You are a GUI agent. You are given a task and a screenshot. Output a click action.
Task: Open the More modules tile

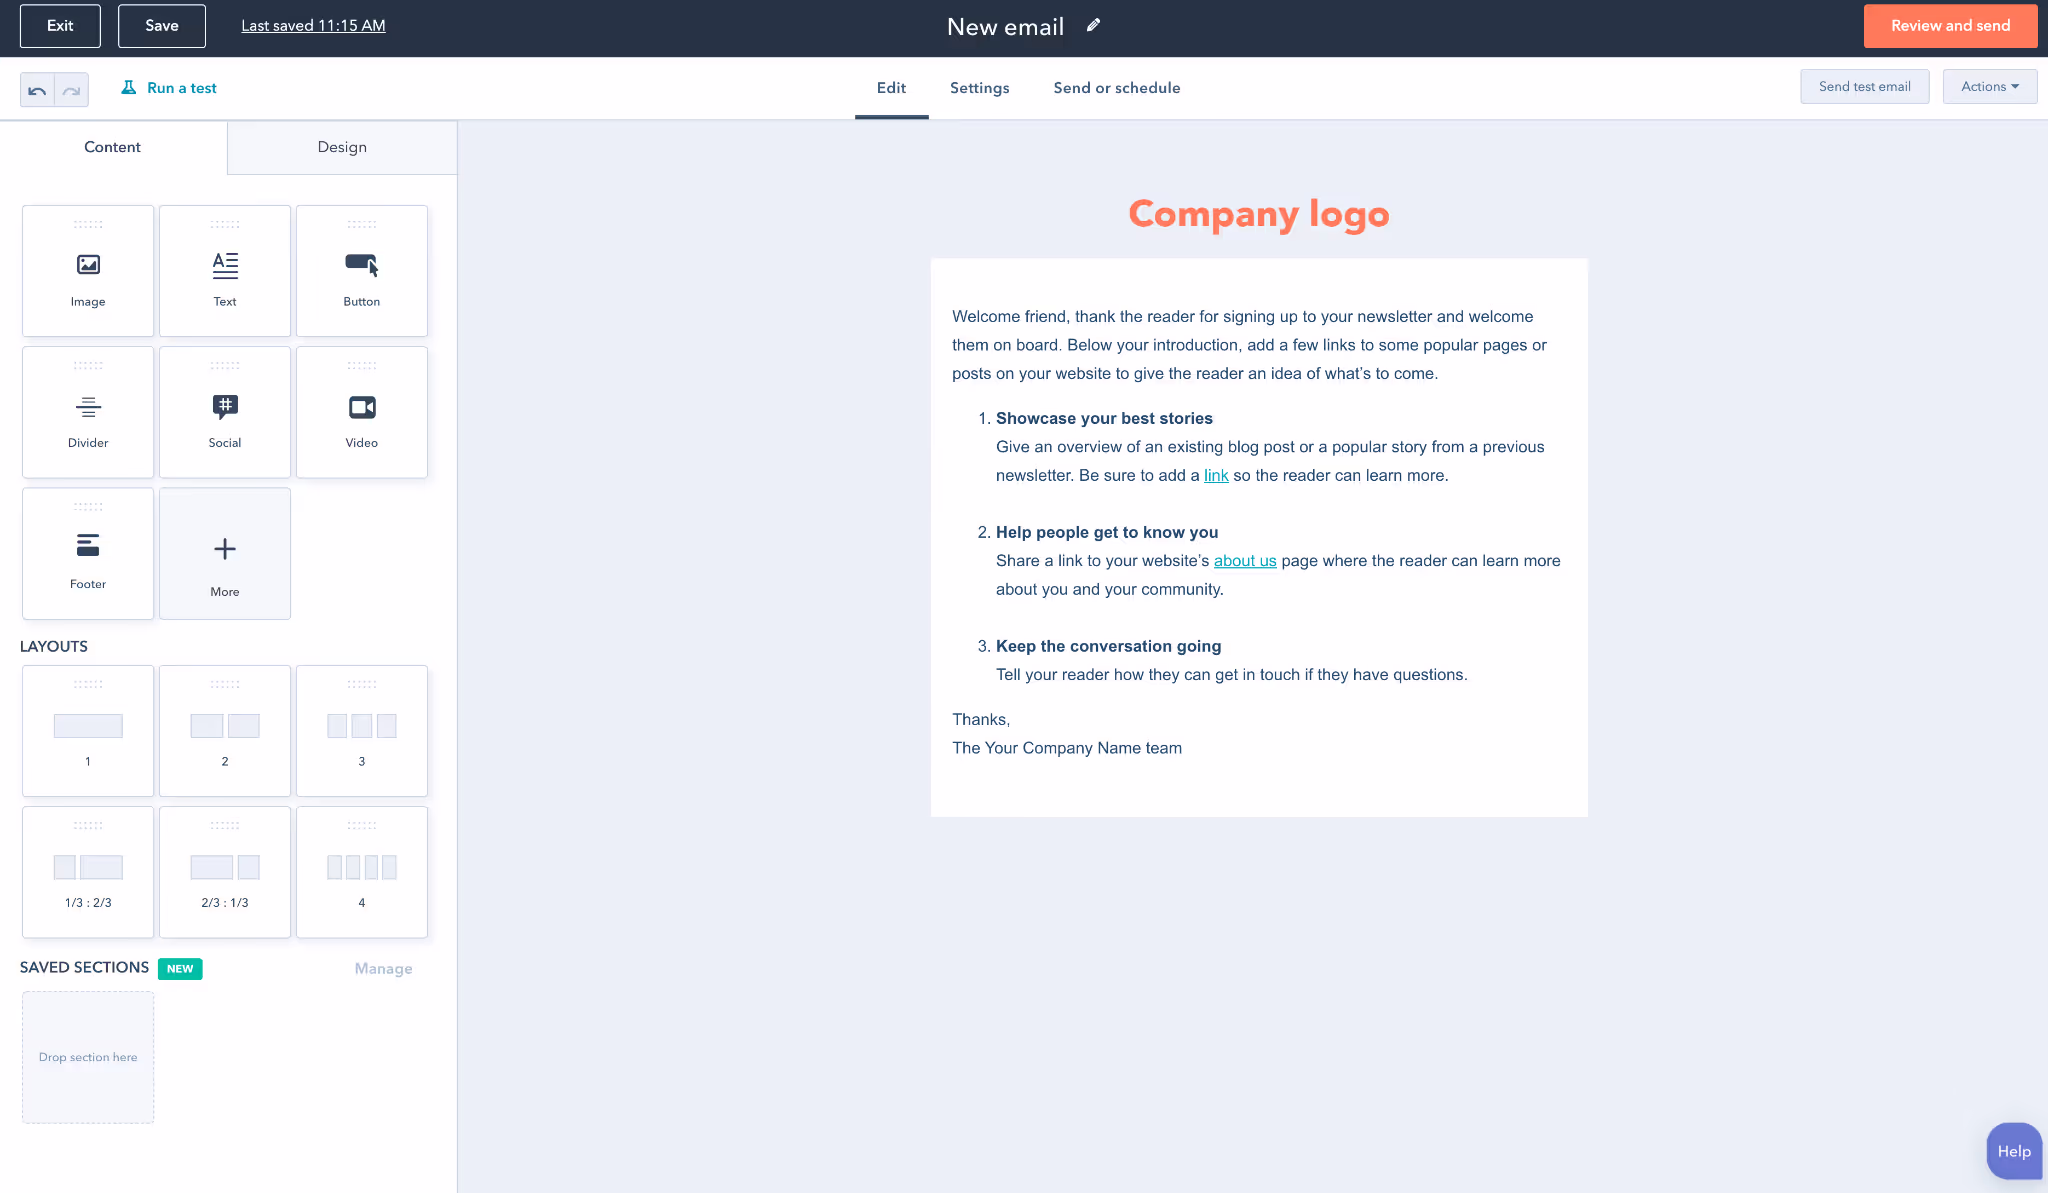pos(225,553)
